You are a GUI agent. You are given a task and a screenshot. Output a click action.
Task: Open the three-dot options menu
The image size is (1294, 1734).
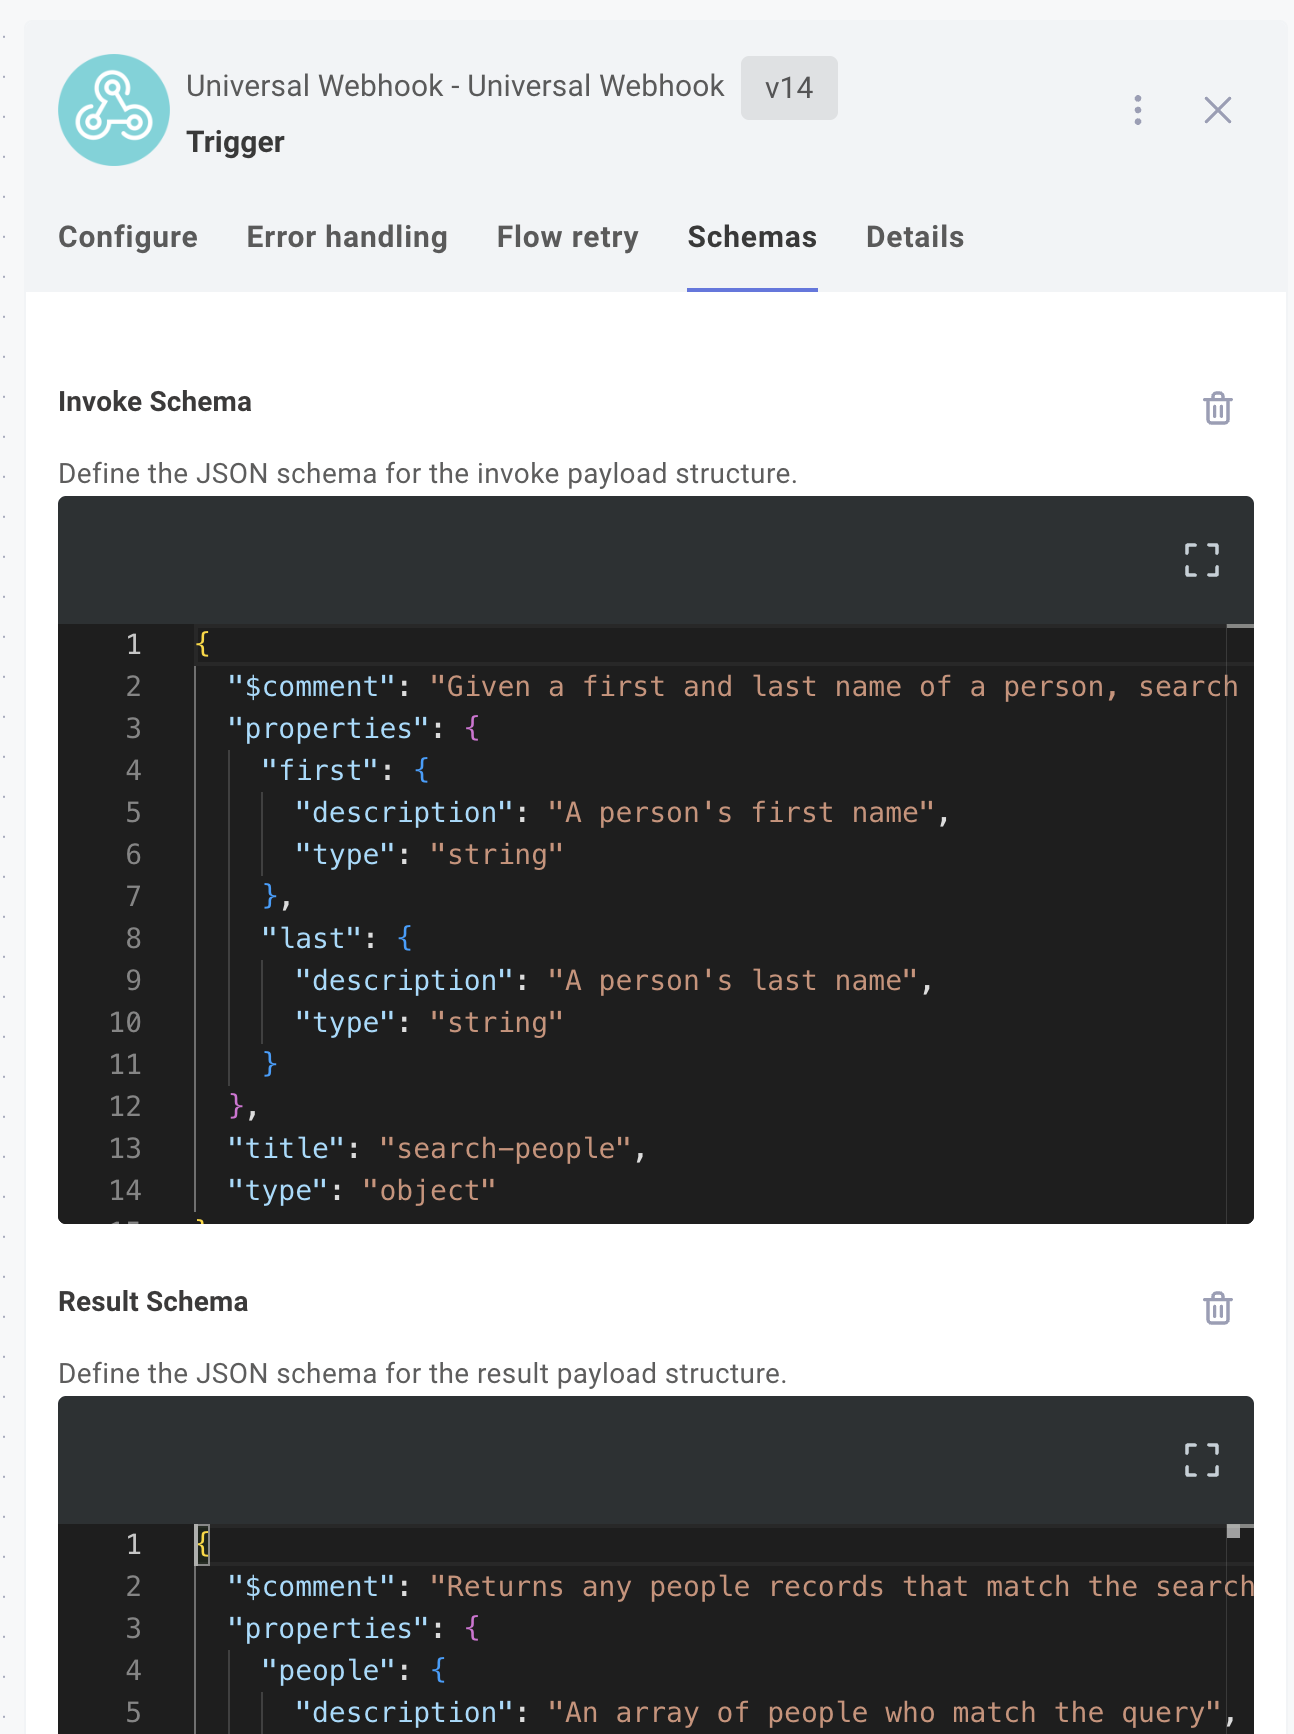coord(1137,110)
